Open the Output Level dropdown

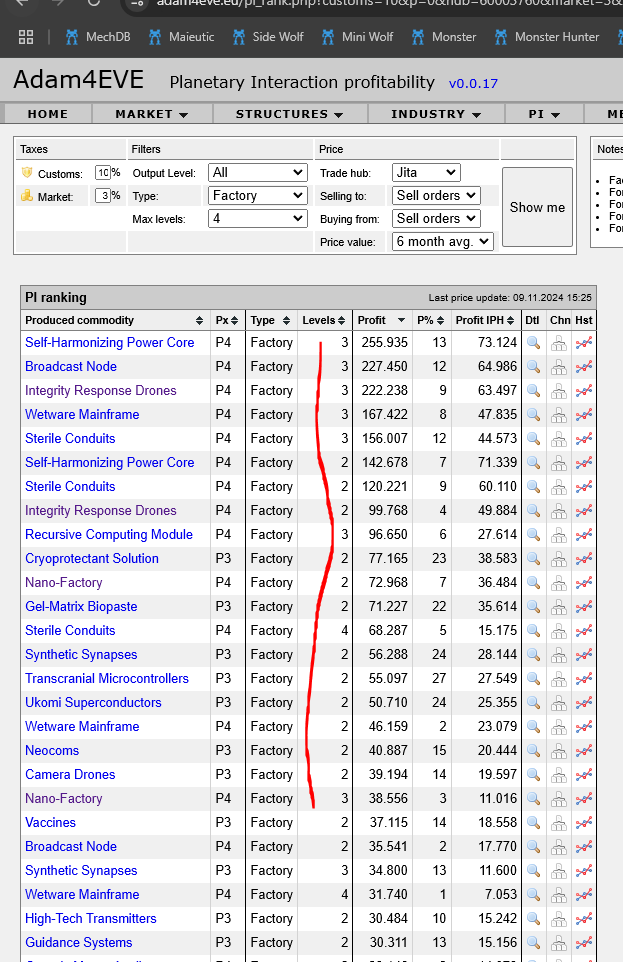pos(258,173)
